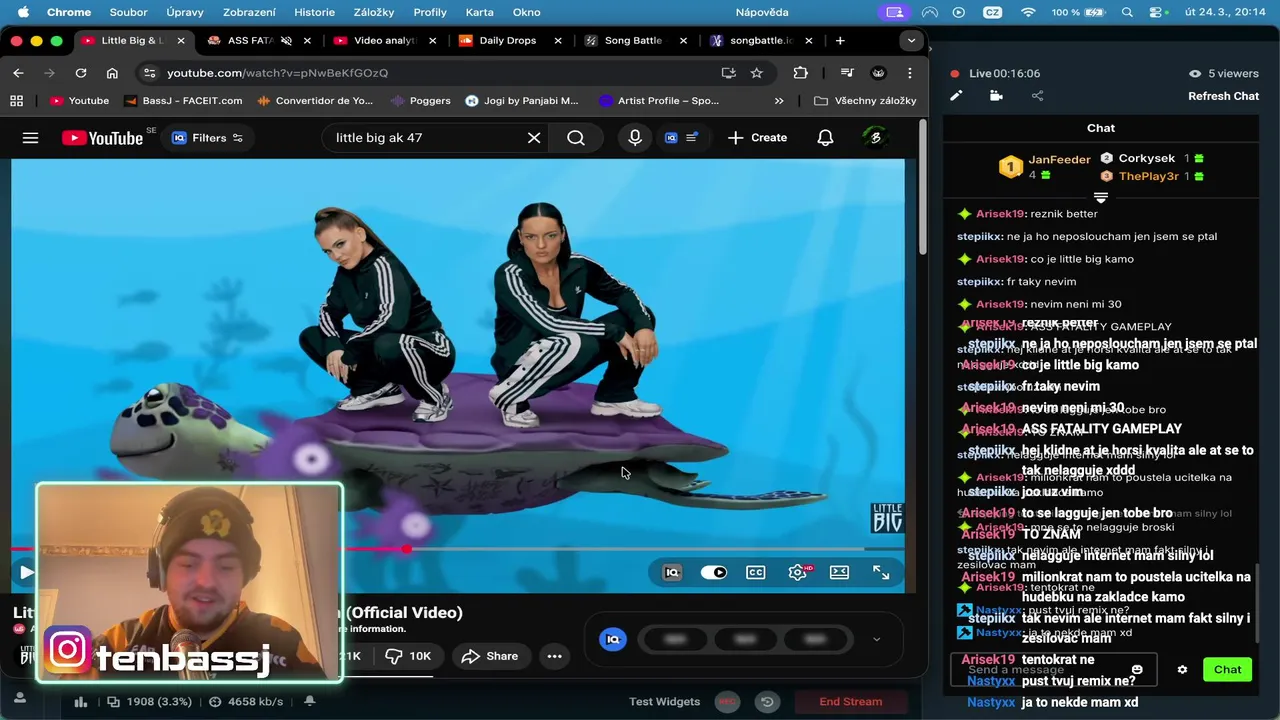Open the Artist Profile – Spo... bookmark
This screenshot has height=720, width=1280.
pyautogui.click(x=659, y=100)
